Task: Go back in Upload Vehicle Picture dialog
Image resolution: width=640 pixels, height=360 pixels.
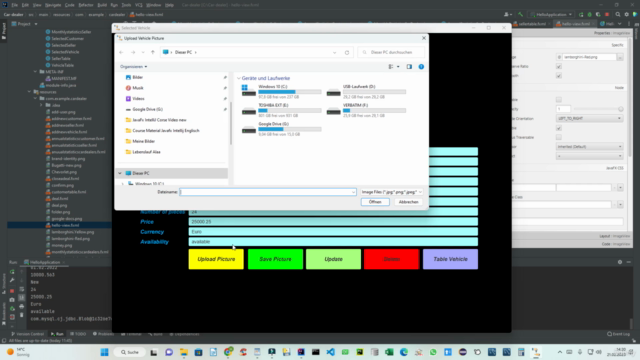Action: [121, 52]
